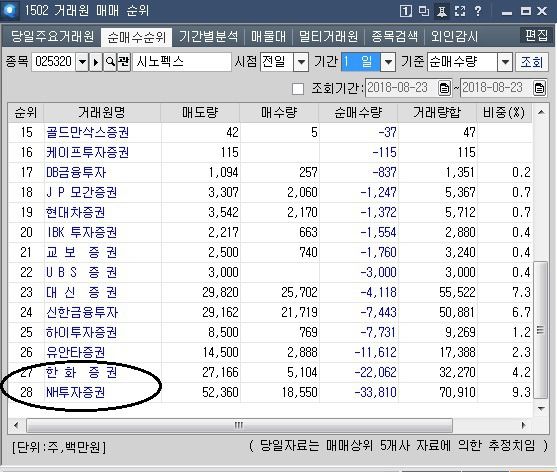Open the 기간 1일 dropdown arrow
Viewport: 557px width, 472px height.
pos(388,62)
